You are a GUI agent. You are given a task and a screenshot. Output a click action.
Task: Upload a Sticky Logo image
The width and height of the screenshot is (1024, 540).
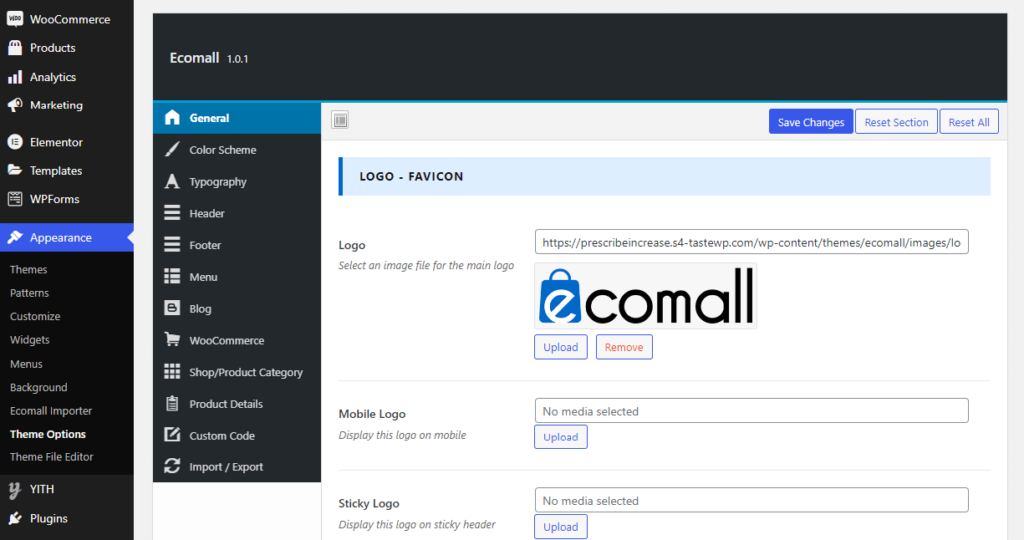click(x=560, y=527)
